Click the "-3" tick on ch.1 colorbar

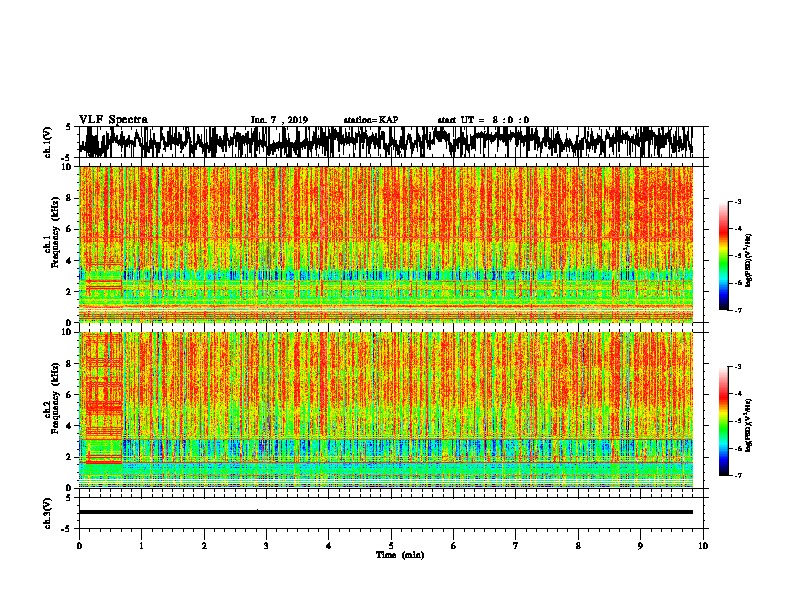coord(737,202)
